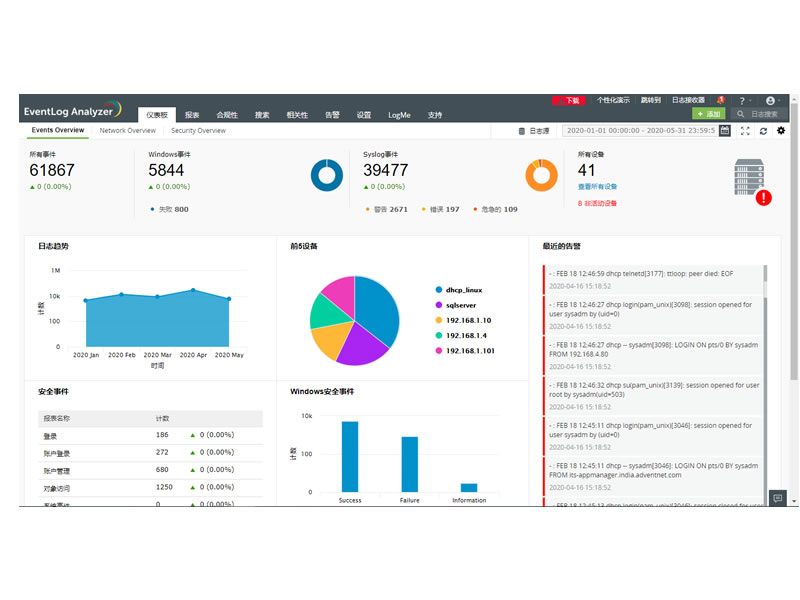Screen dimensions: 800x600
Task: Click the notification bell icon
Action: click(719, 101)
